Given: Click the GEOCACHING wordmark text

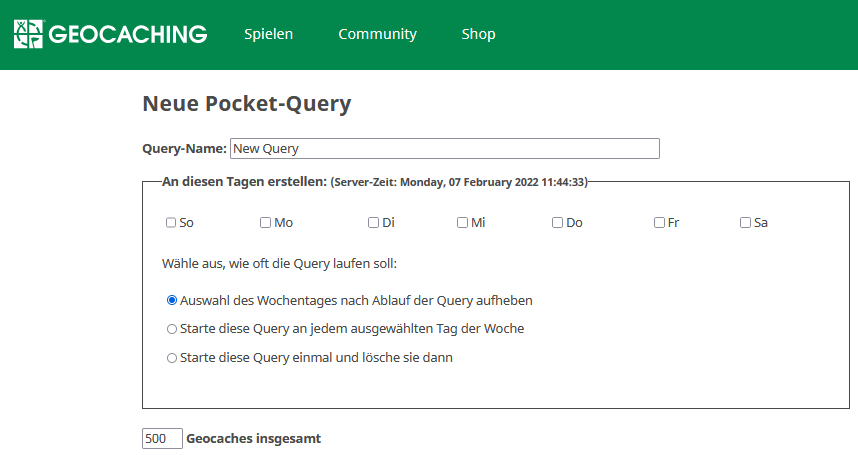Looking at the screenshot, I should 128,34.
